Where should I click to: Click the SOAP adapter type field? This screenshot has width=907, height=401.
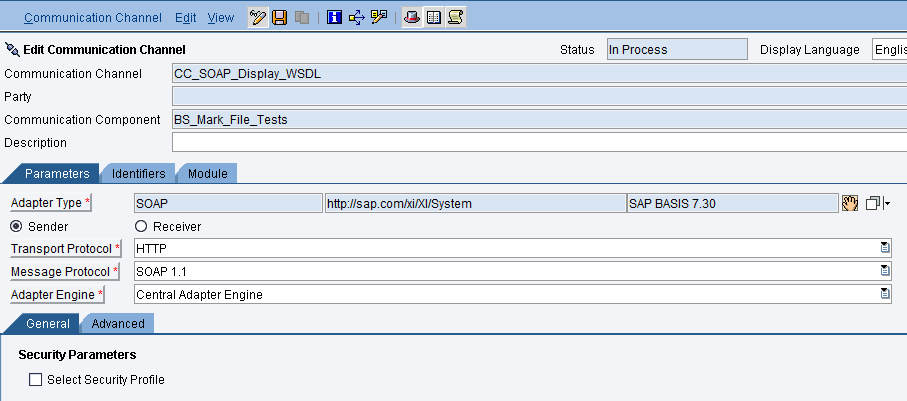(228, 203)
